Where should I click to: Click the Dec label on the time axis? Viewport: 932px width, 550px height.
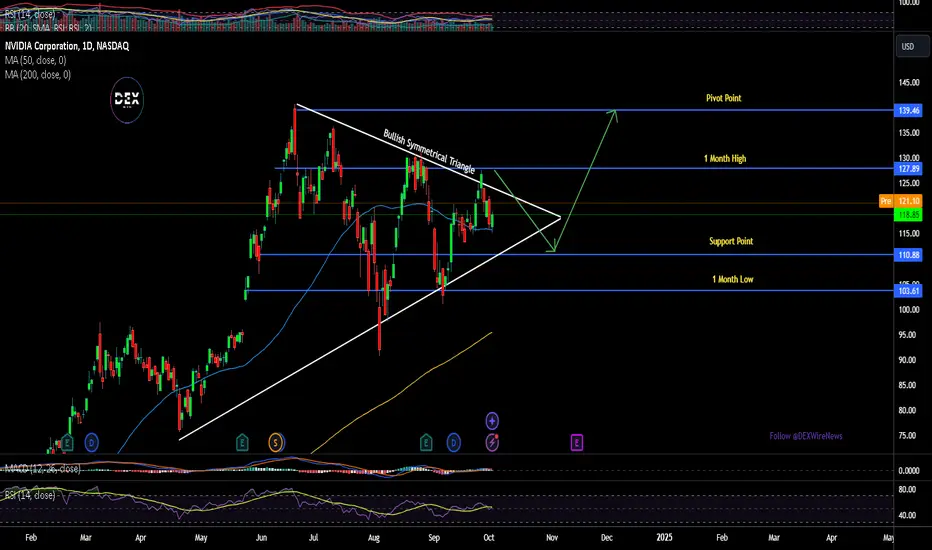[x=606, y=538]
